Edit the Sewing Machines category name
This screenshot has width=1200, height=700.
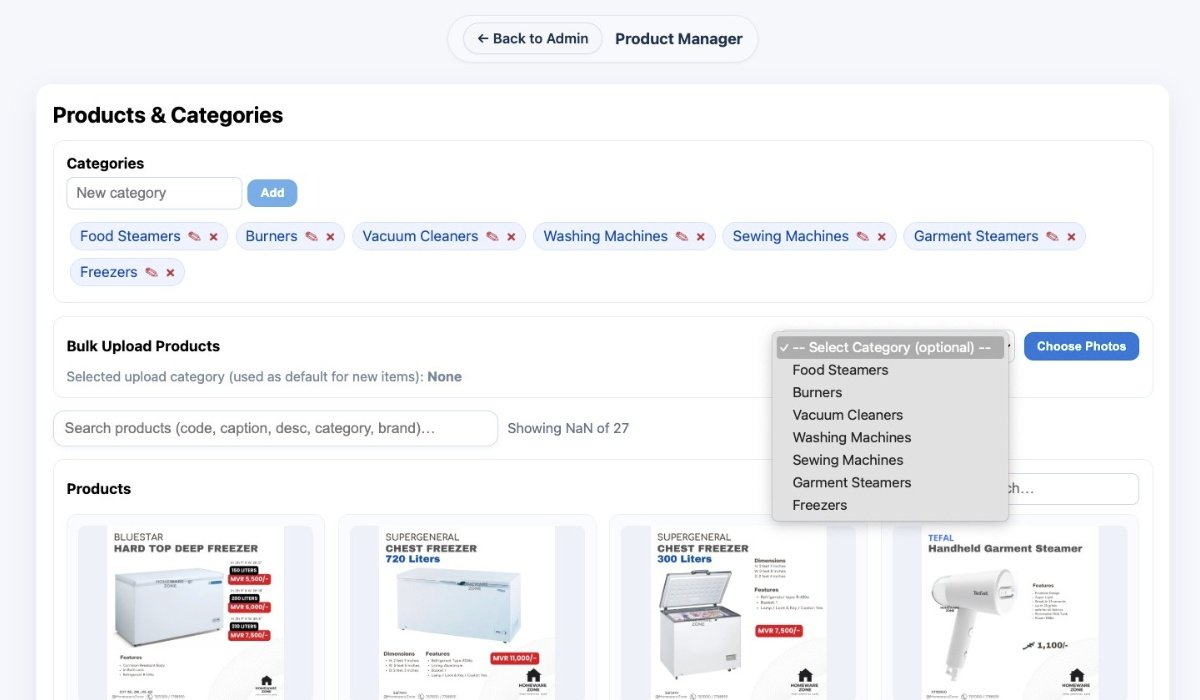click(861, 236)
